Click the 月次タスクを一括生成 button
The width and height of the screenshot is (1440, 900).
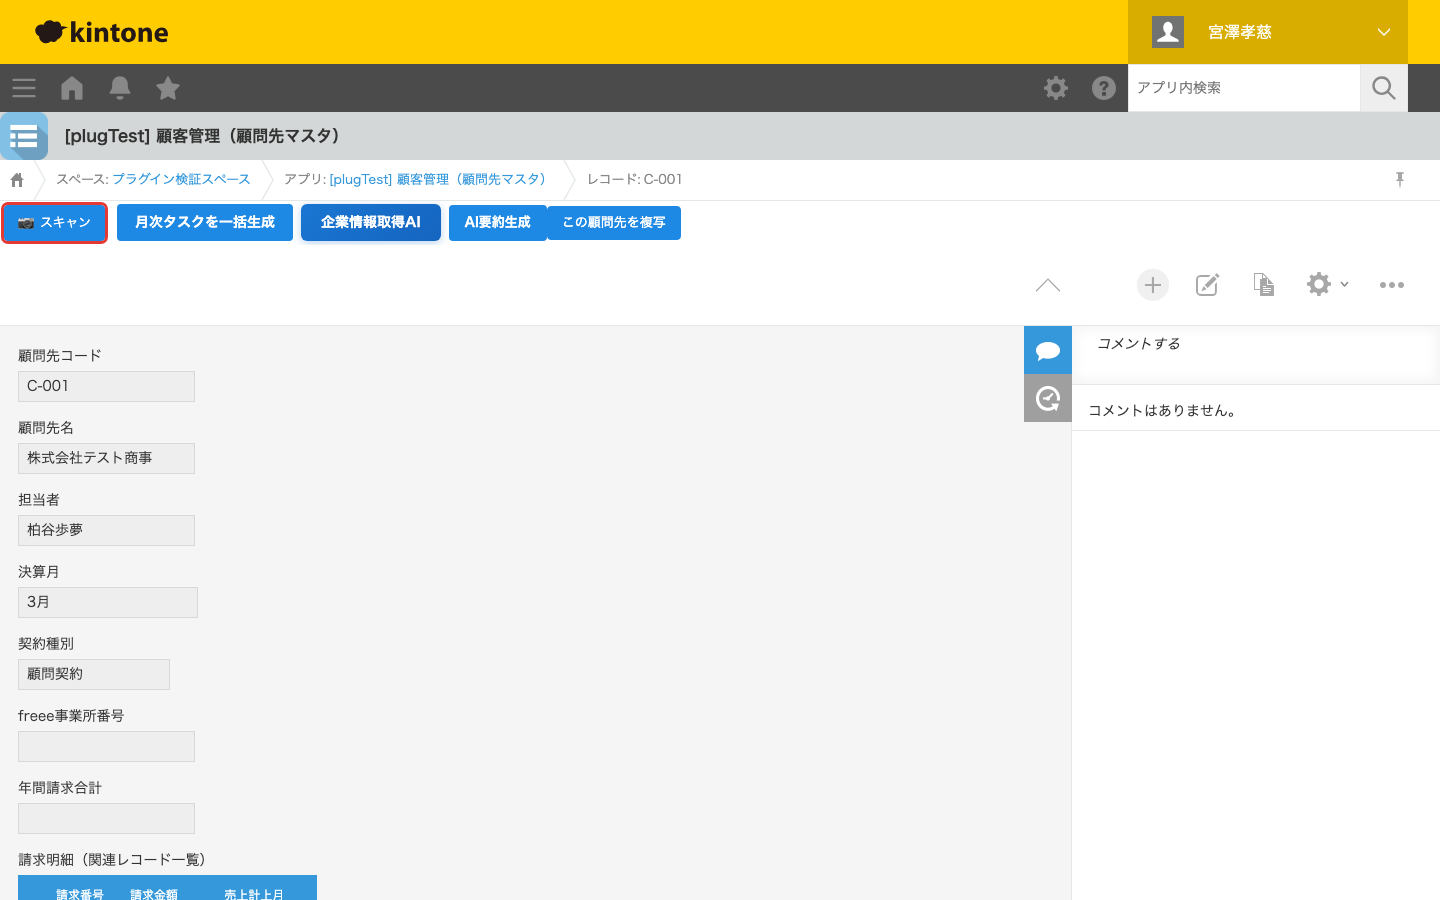pyautogui.click(x=205, y=222)
